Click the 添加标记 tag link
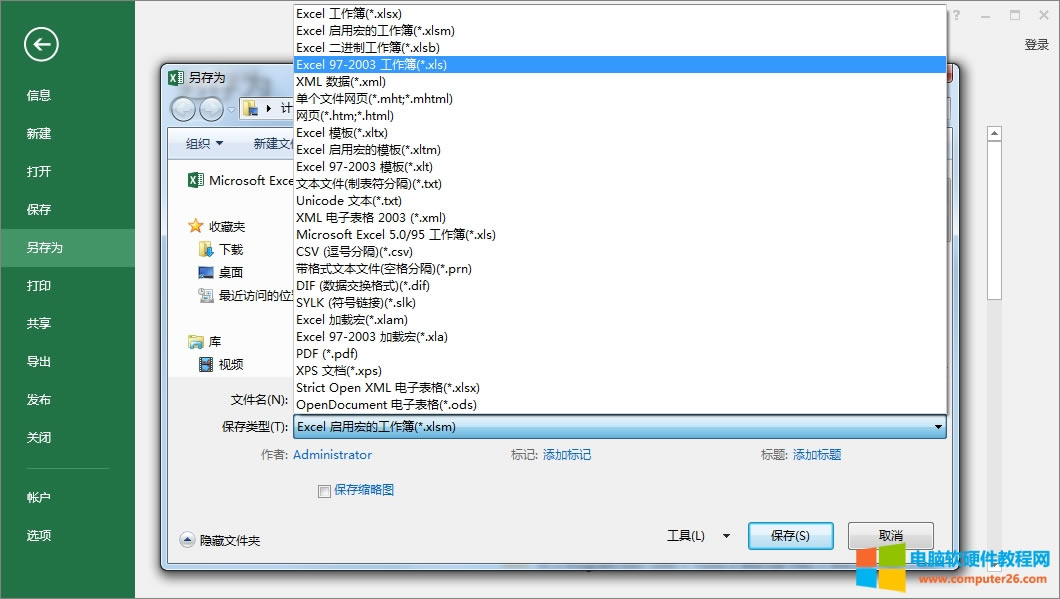The width and height of the screenshot is (1060, 599). point(566,455)
